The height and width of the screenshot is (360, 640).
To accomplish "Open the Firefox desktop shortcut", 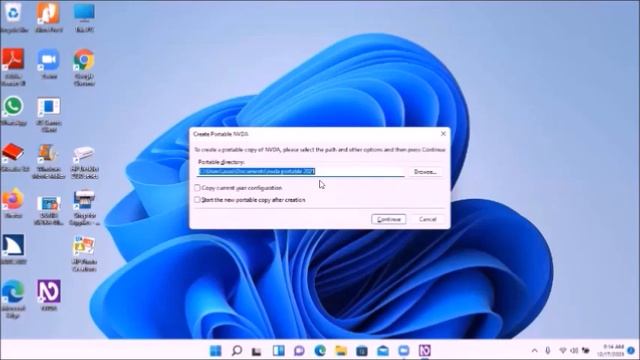I will pos(13,203).
